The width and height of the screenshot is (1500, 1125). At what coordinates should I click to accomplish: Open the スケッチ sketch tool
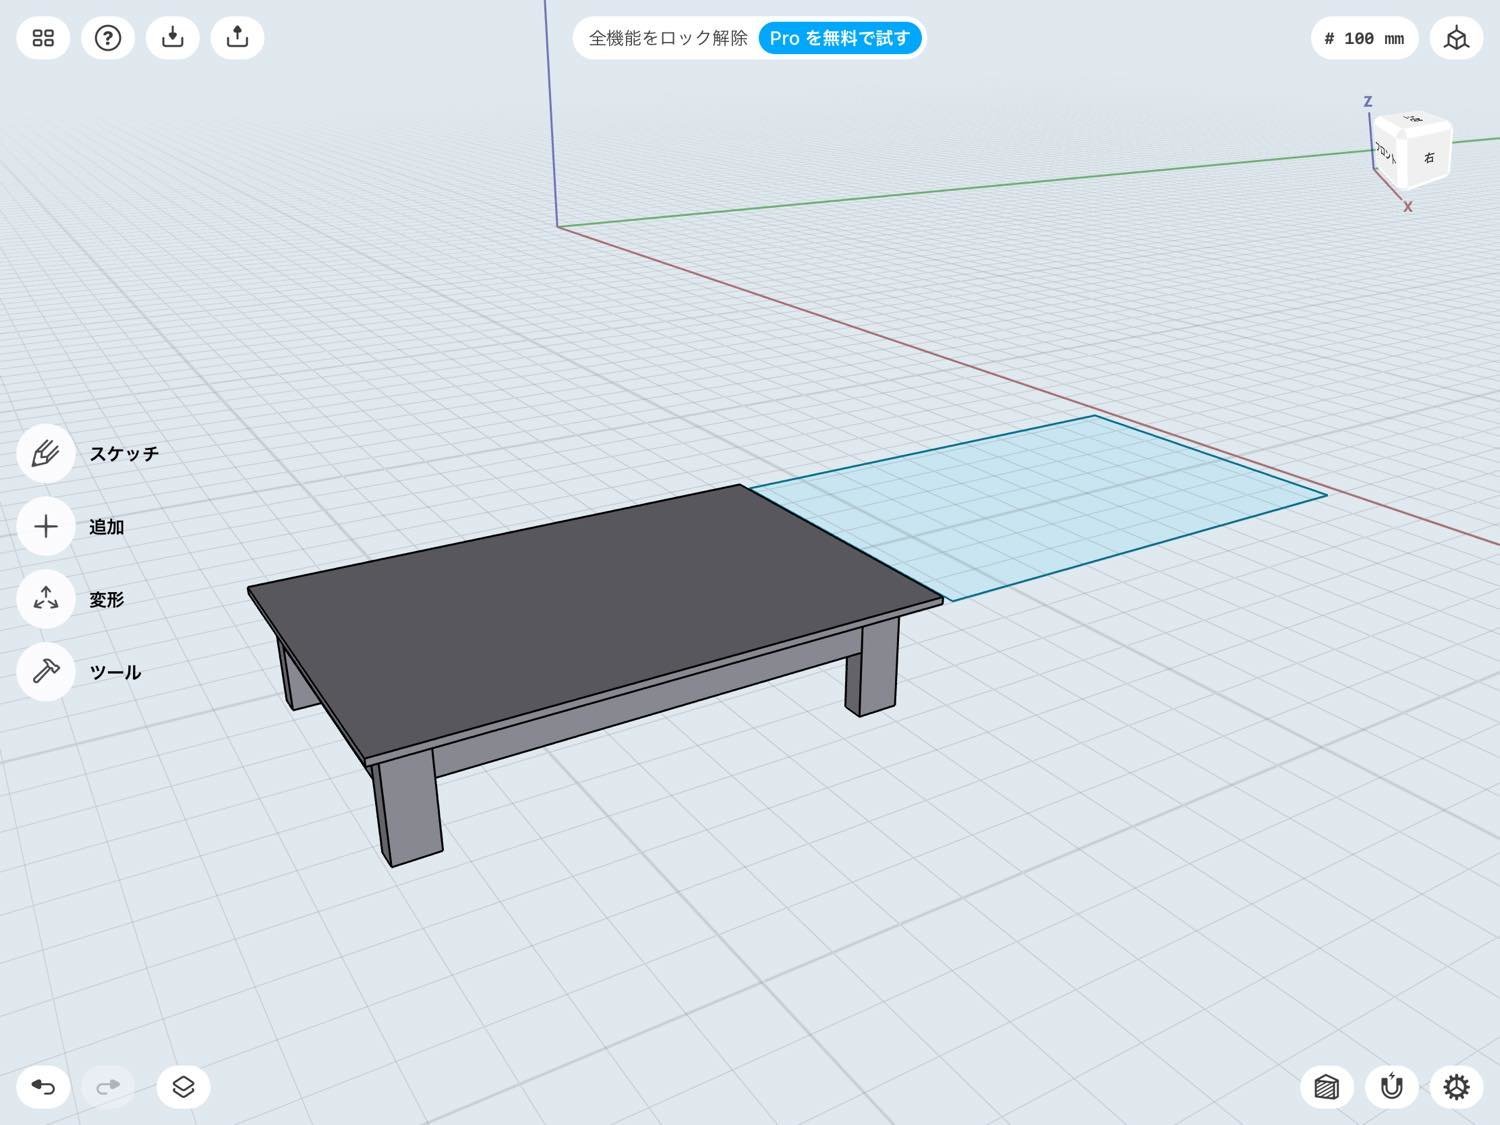[46, 454]
